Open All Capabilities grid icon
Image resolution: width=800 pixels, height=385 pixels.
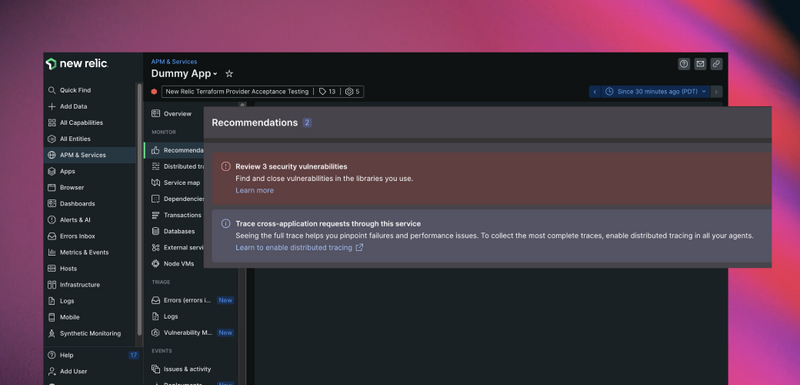[x=52, y=123]
